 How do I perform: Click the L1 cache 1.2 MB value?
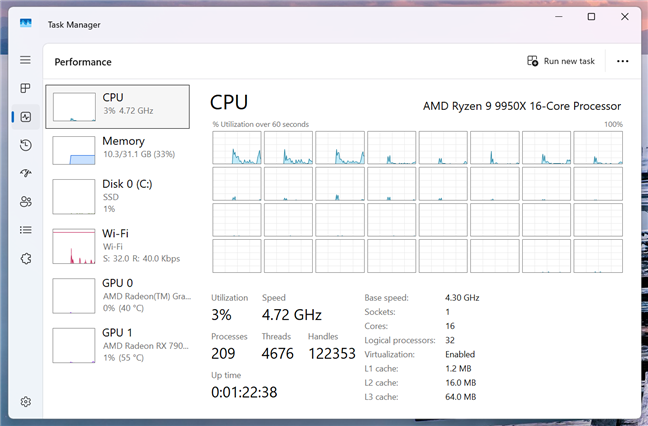pyautogui.click(x=458, y=369)
